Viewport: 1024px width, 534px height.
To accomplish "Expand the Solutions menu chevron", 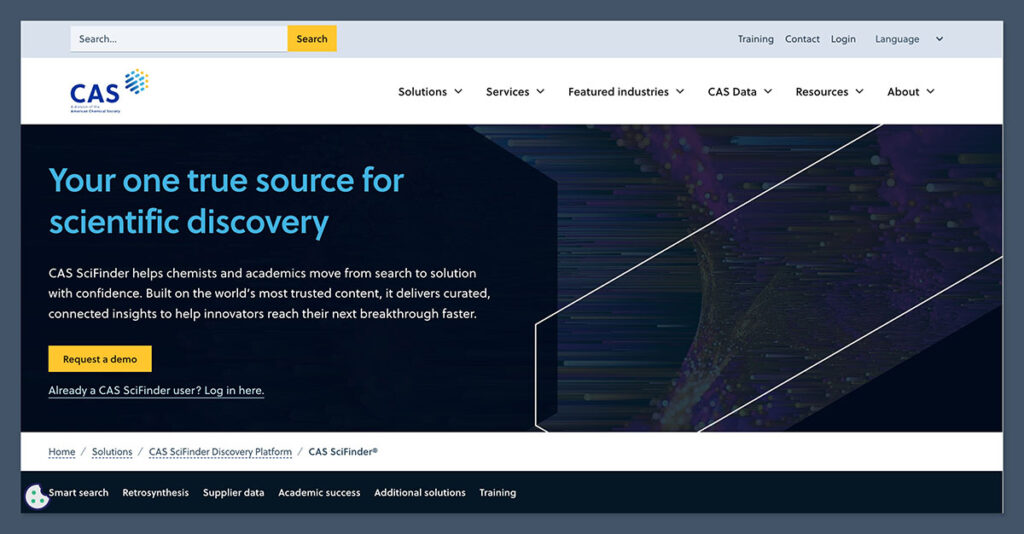I will 458,91.
